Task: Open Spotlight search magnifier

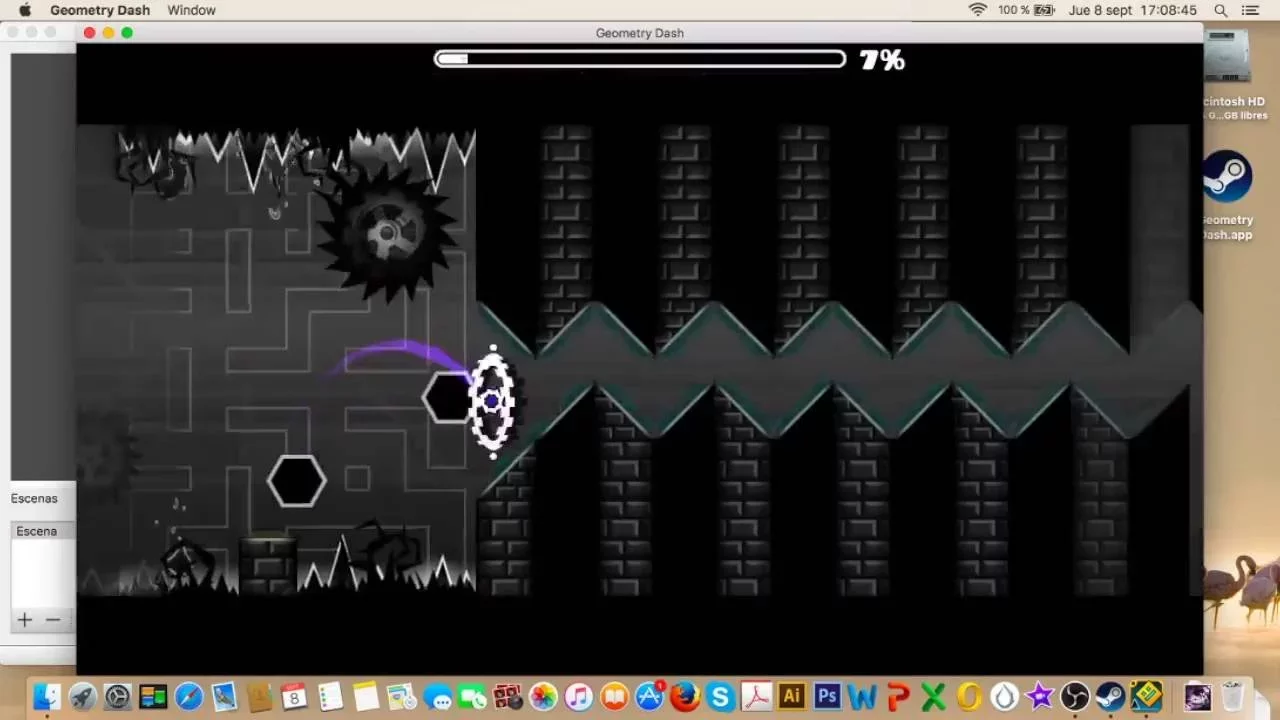Action: tap(1221, 10)
